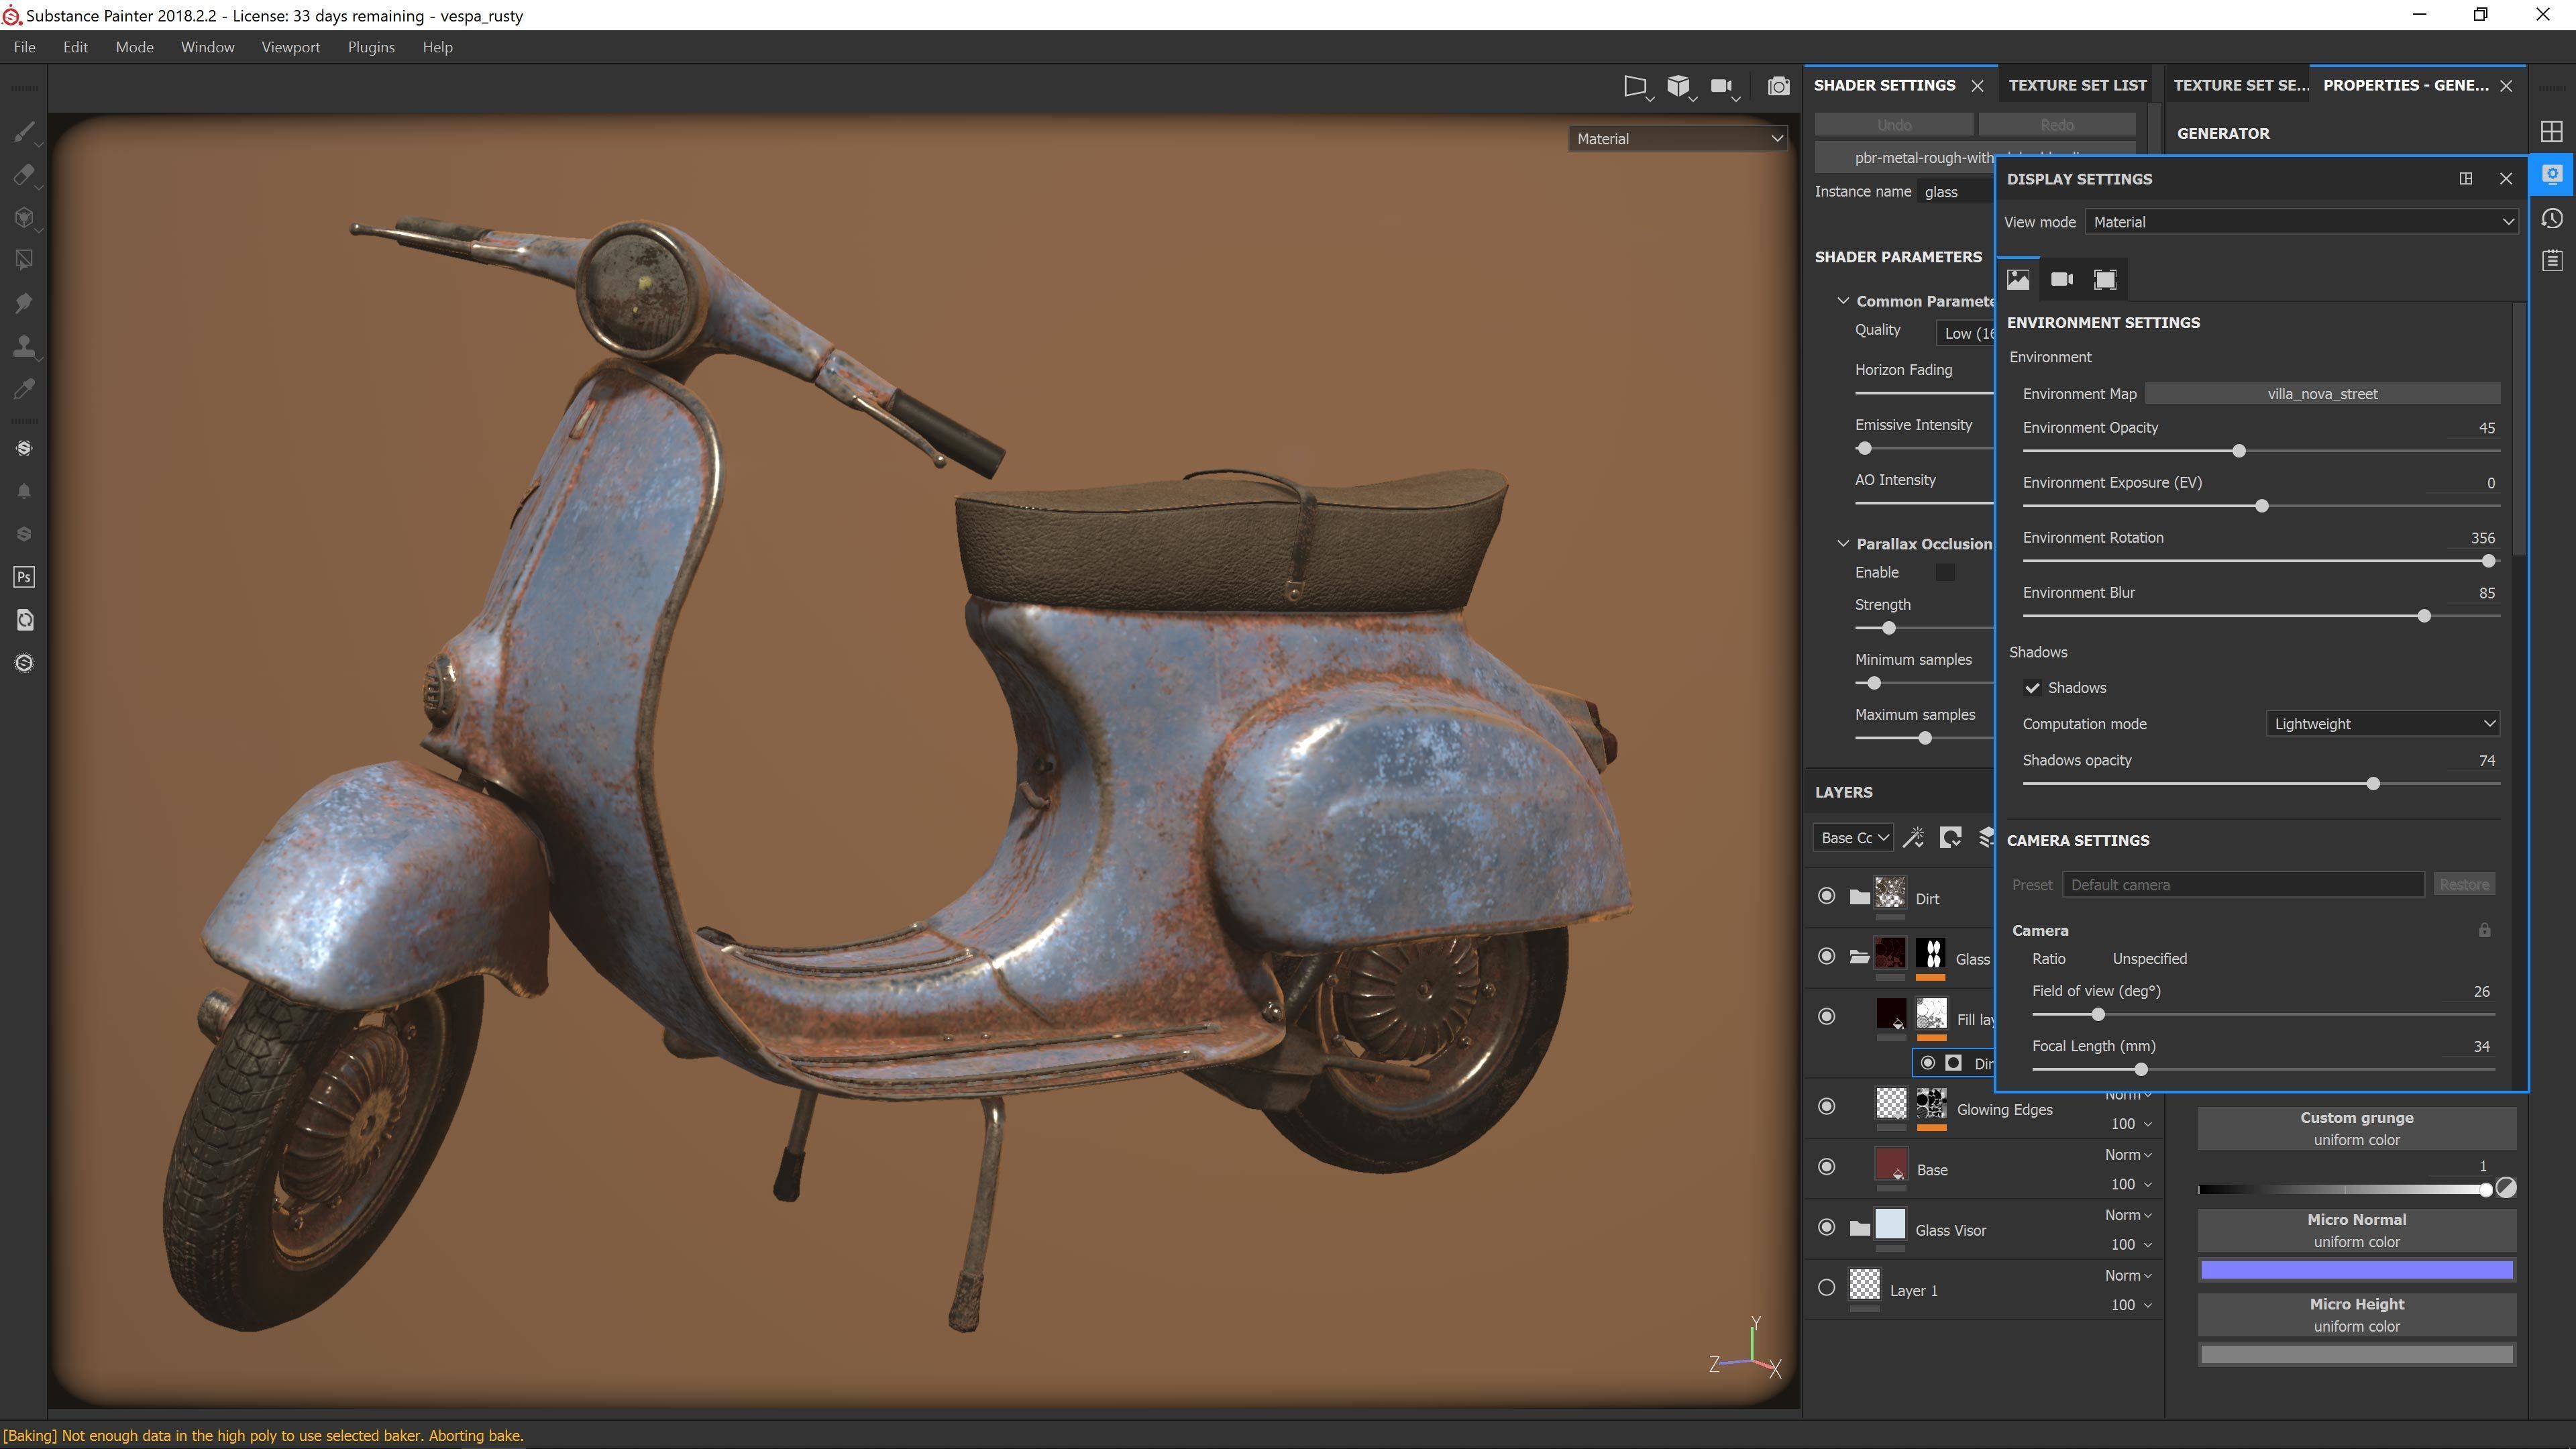Select the Clone stamp tool
The height and width of the screenshot is (1449, 2576).
coord(25,346)
